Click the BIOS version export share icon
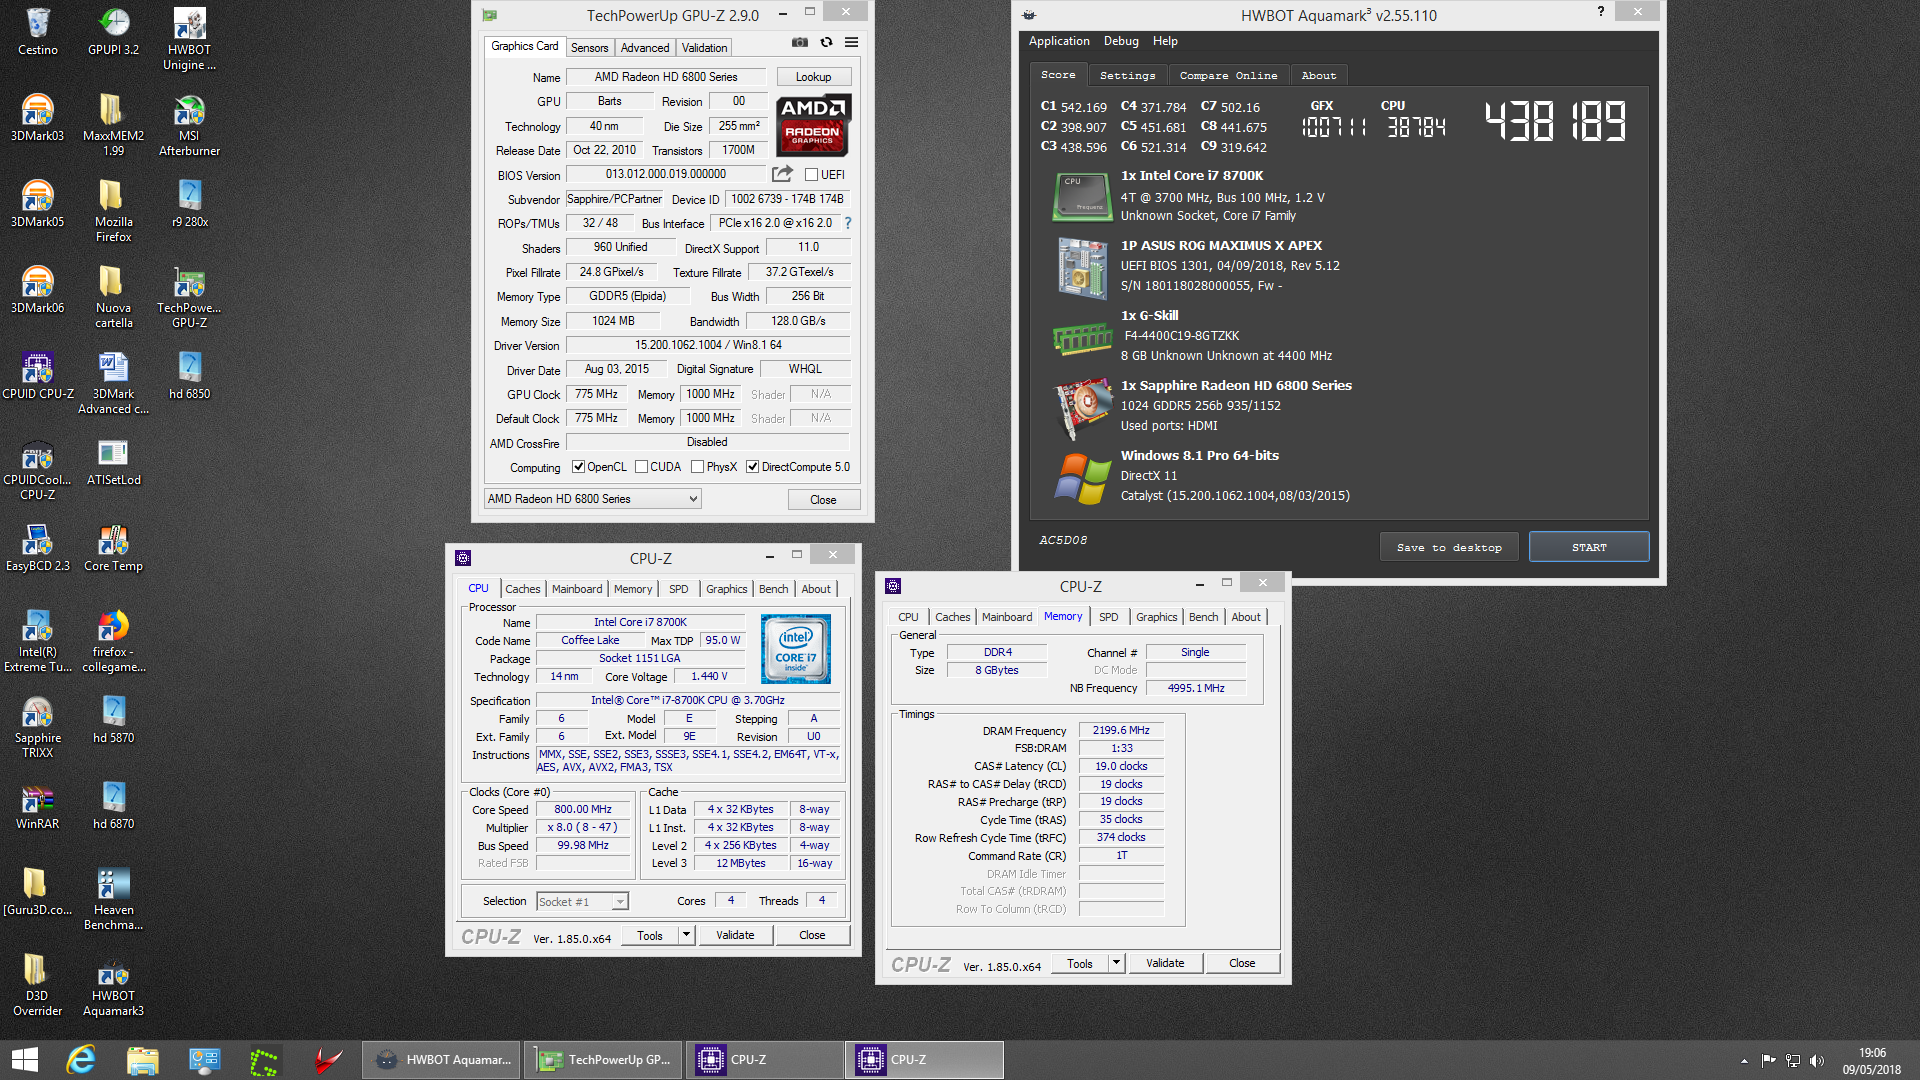This screenshot has width=1920, height=1080. 782,174
